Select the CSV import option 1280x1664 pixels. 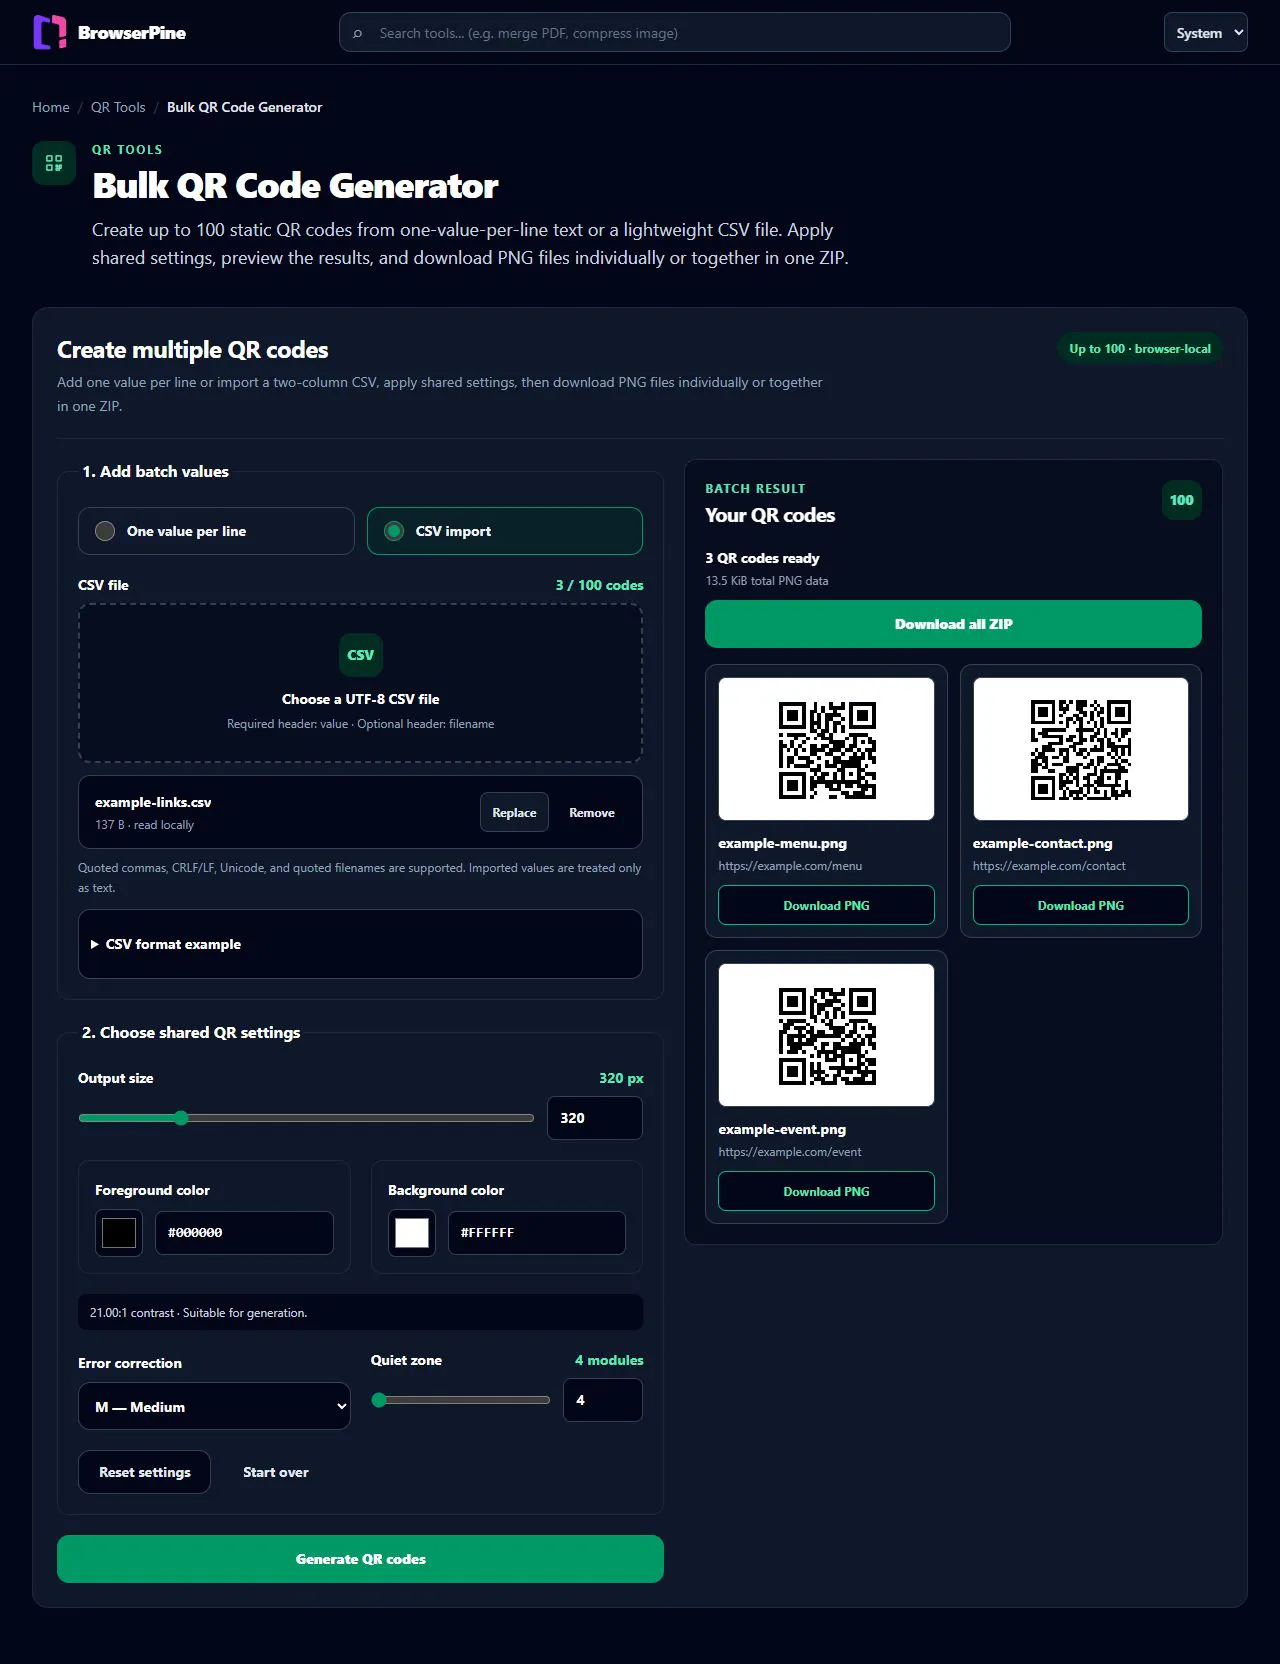[x=505, y=531]
